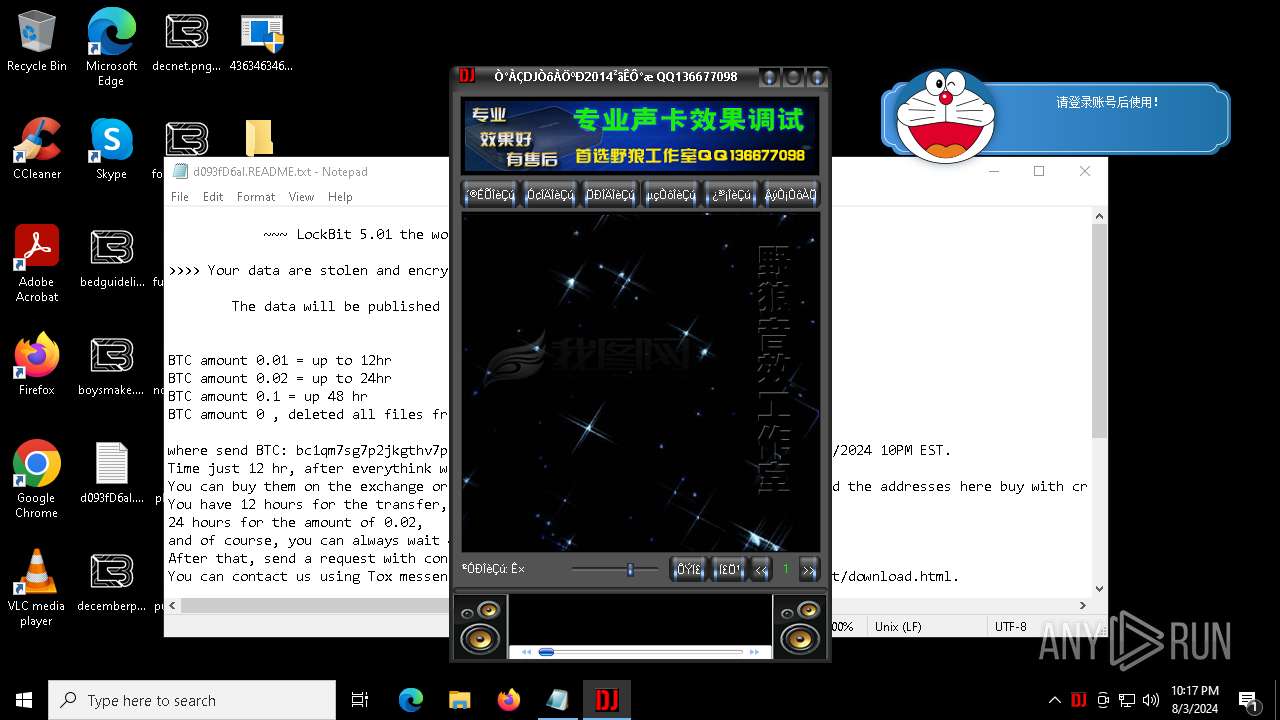Click the right speaker graphic in DJ player
Screen dimensions: 1280x720
799,626
